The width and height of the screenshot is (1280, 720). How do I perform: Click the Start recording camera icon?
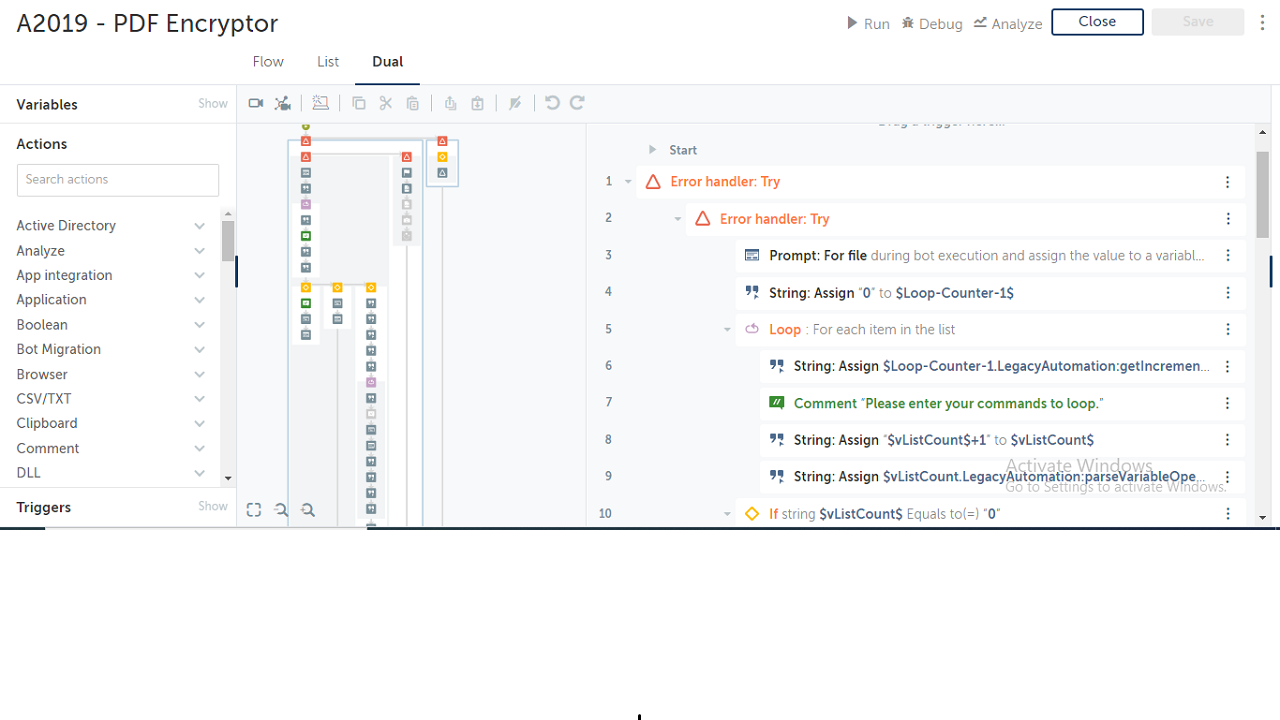tap(256, 103)
